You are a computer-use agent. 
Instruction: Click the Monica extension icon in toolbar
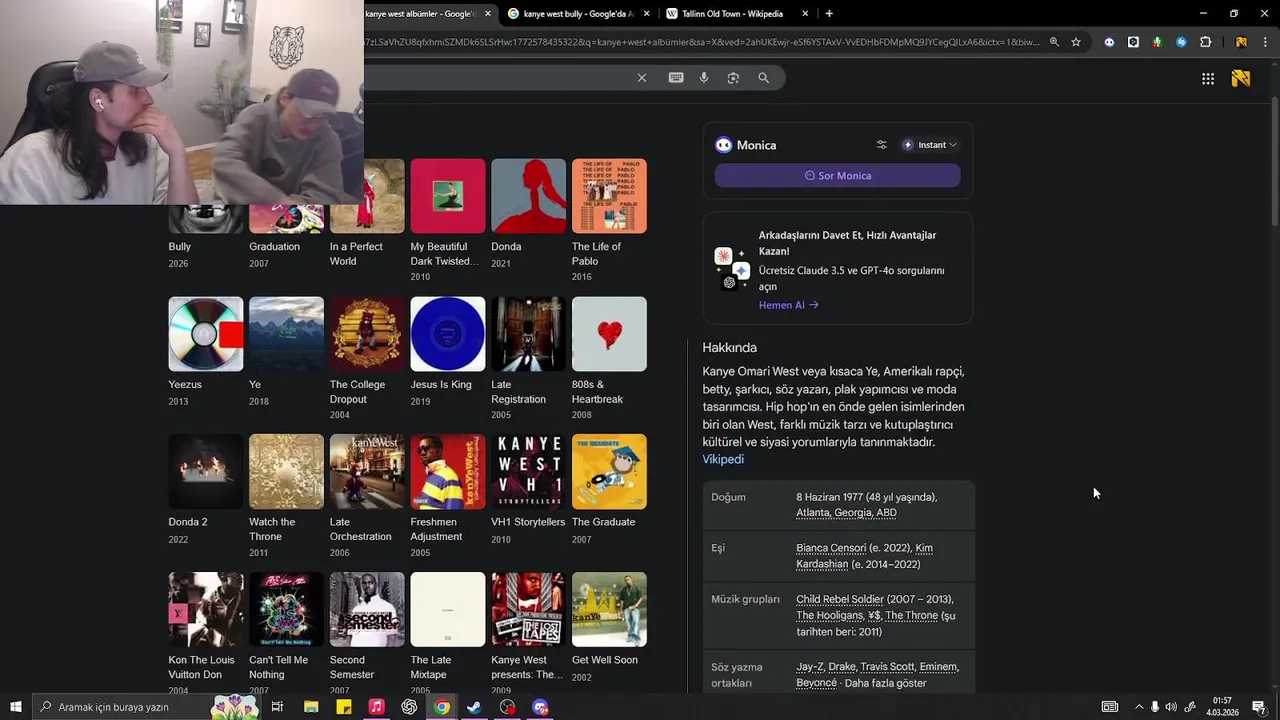point(1109,42)
